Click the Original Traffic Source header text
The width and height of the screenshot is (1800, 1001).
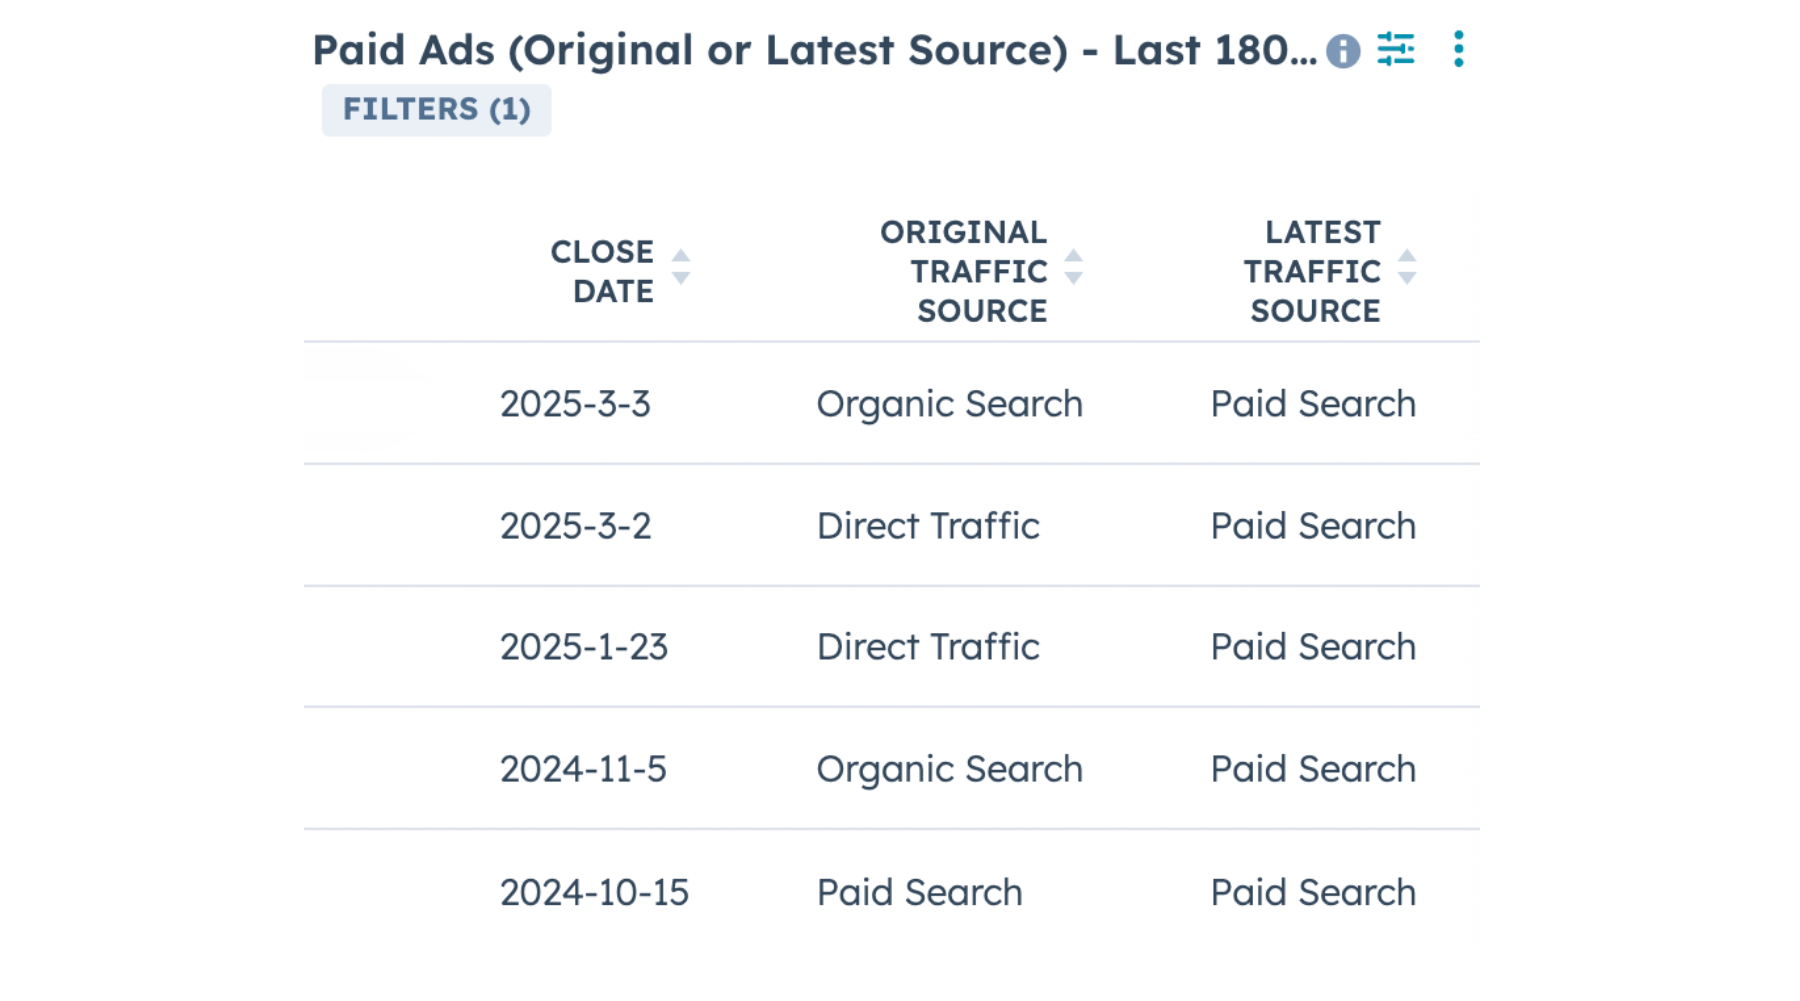click(964, 271)
